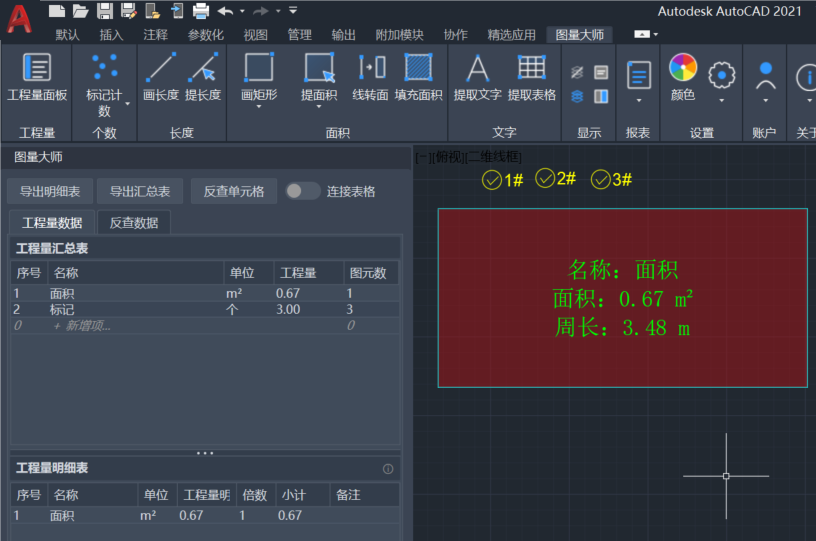Click the viewport label [-][俯视][二维线框]

[468, 157]
